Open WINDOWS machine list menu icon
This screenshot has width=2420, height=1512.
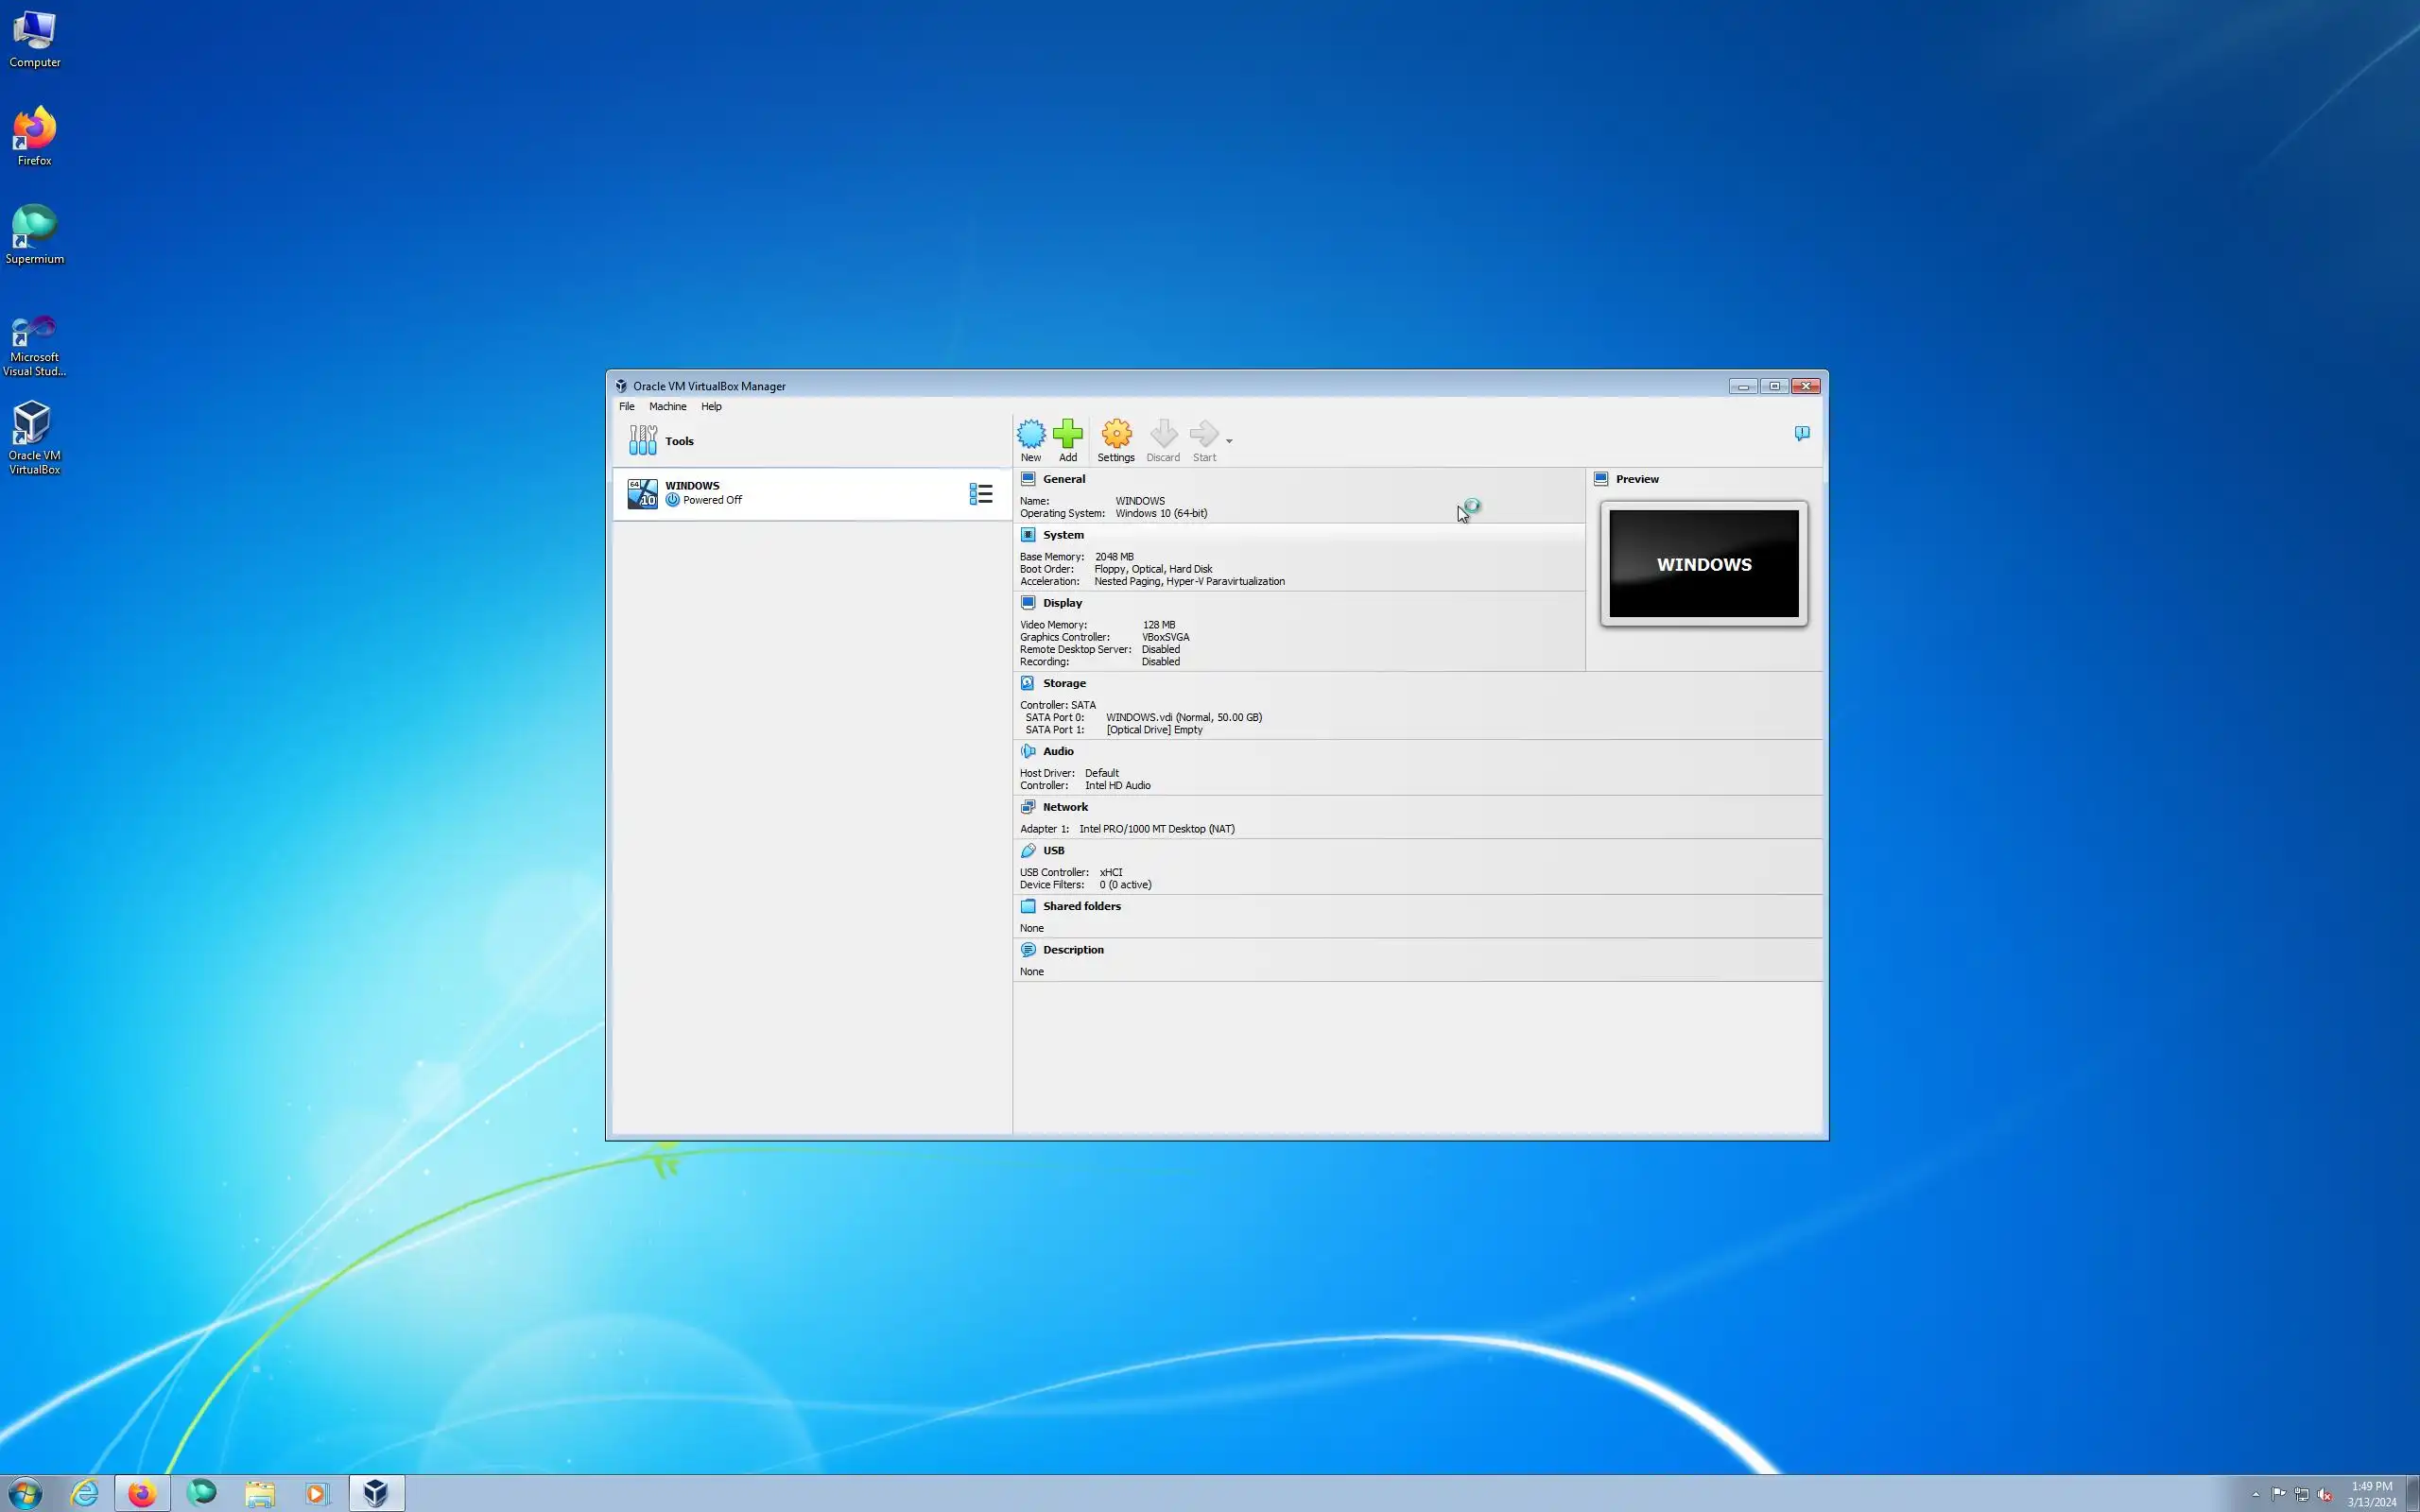(981, 494)
